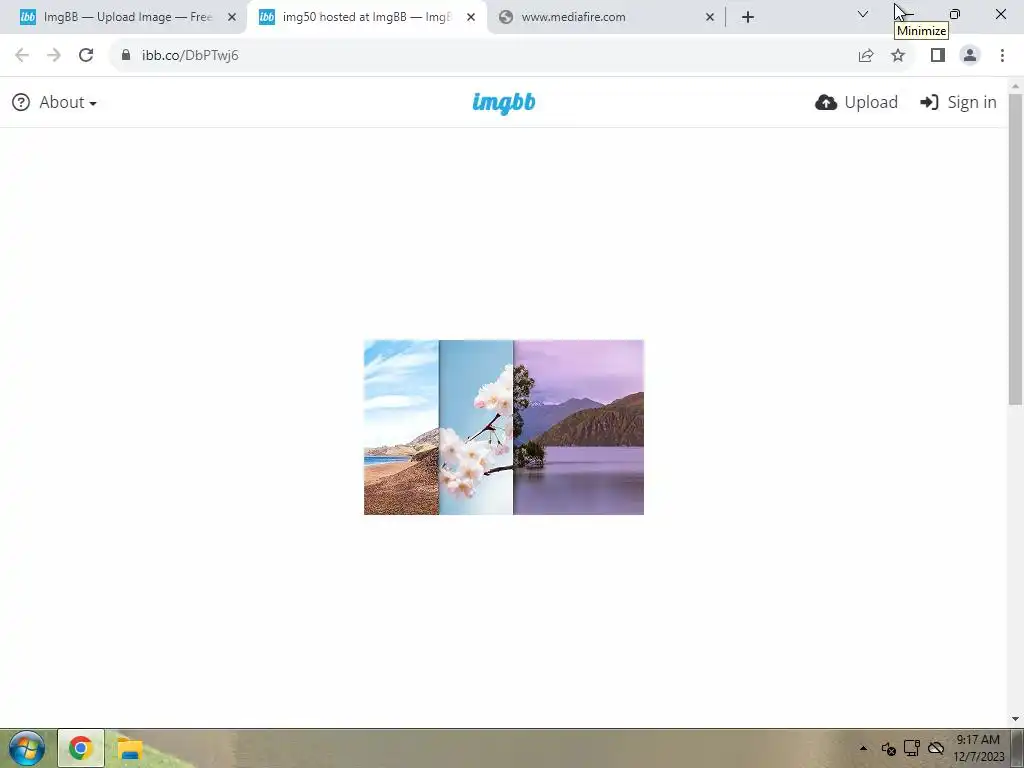Switch to www.mediafire.com tab
The width and height of the screenshot is (1024, 768).
pos(607,17)
